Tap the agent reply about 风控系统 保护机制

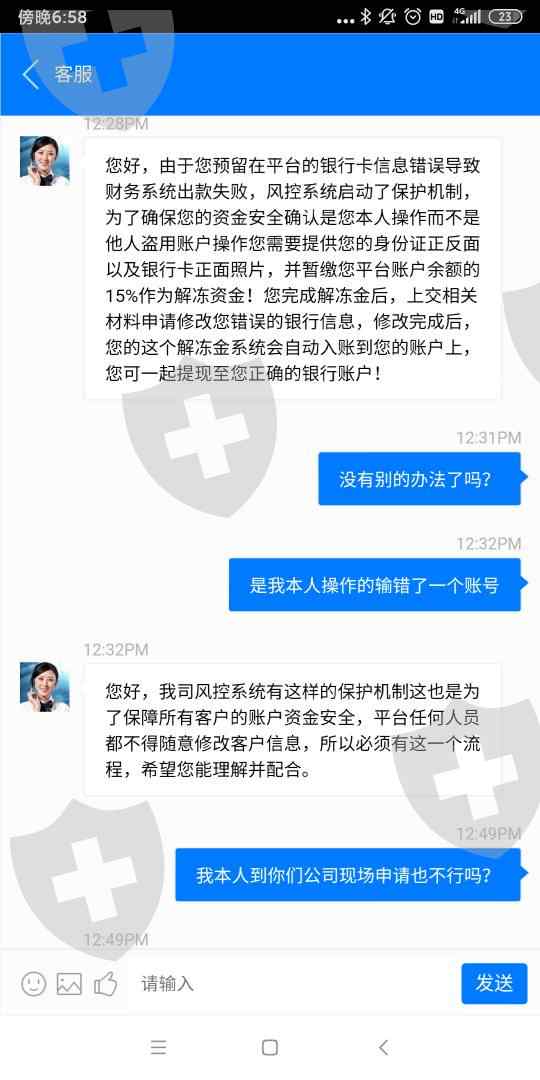point(293,730)
